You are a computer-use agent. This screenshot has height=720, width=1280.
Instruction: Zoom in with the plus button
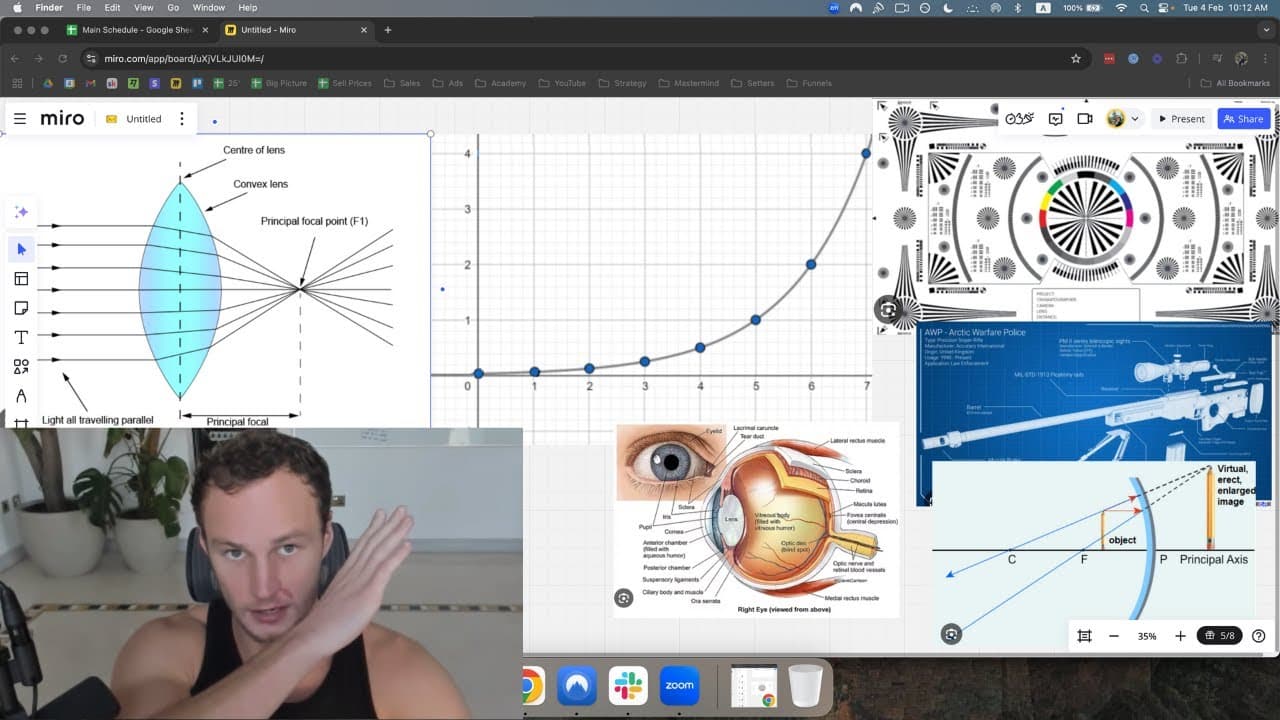click(1180, 636)
